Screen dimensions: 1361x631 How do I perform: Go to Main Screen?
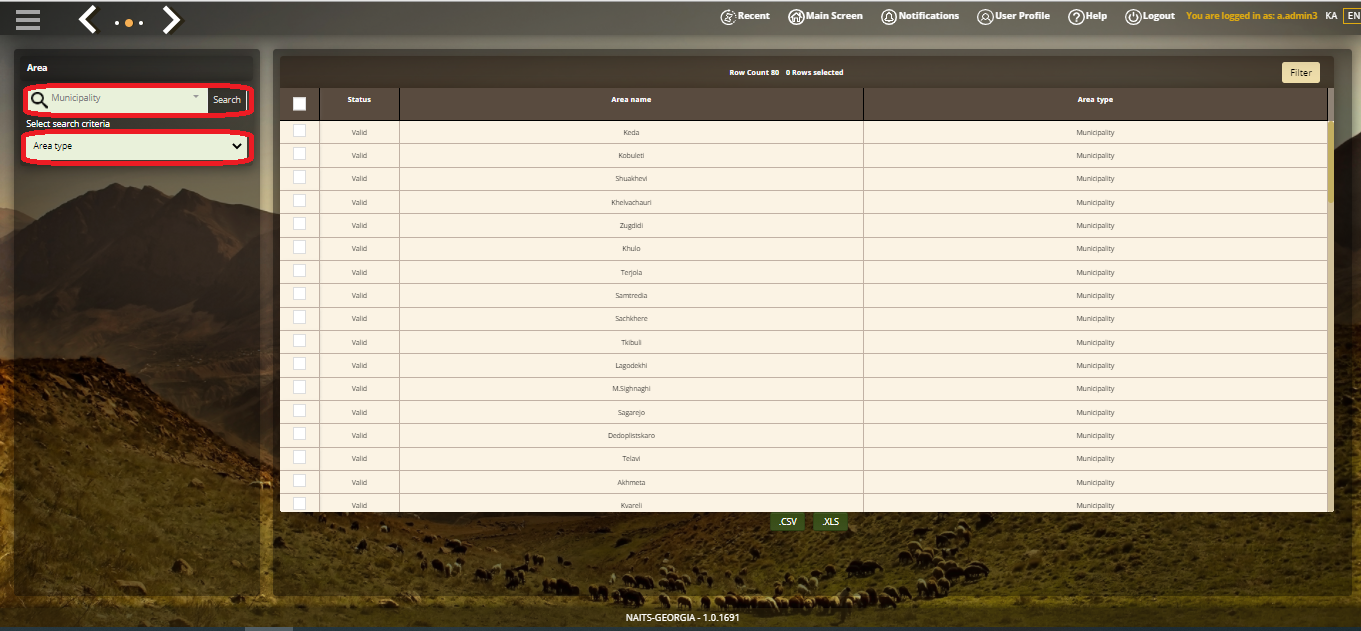825,16
